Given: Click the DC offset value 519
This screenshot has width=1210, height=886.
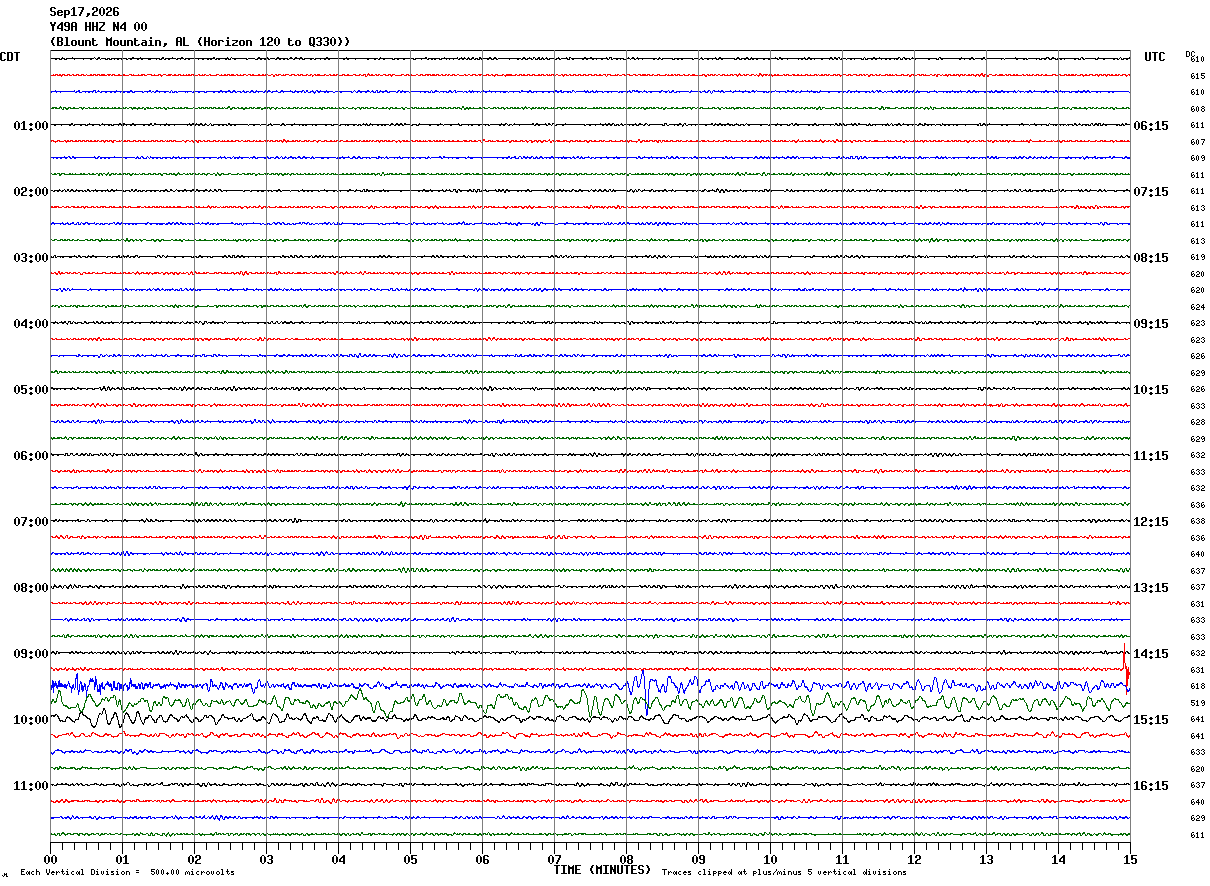Looking at the screenshot, I should pyautogui.click(x=1197, y=703).
